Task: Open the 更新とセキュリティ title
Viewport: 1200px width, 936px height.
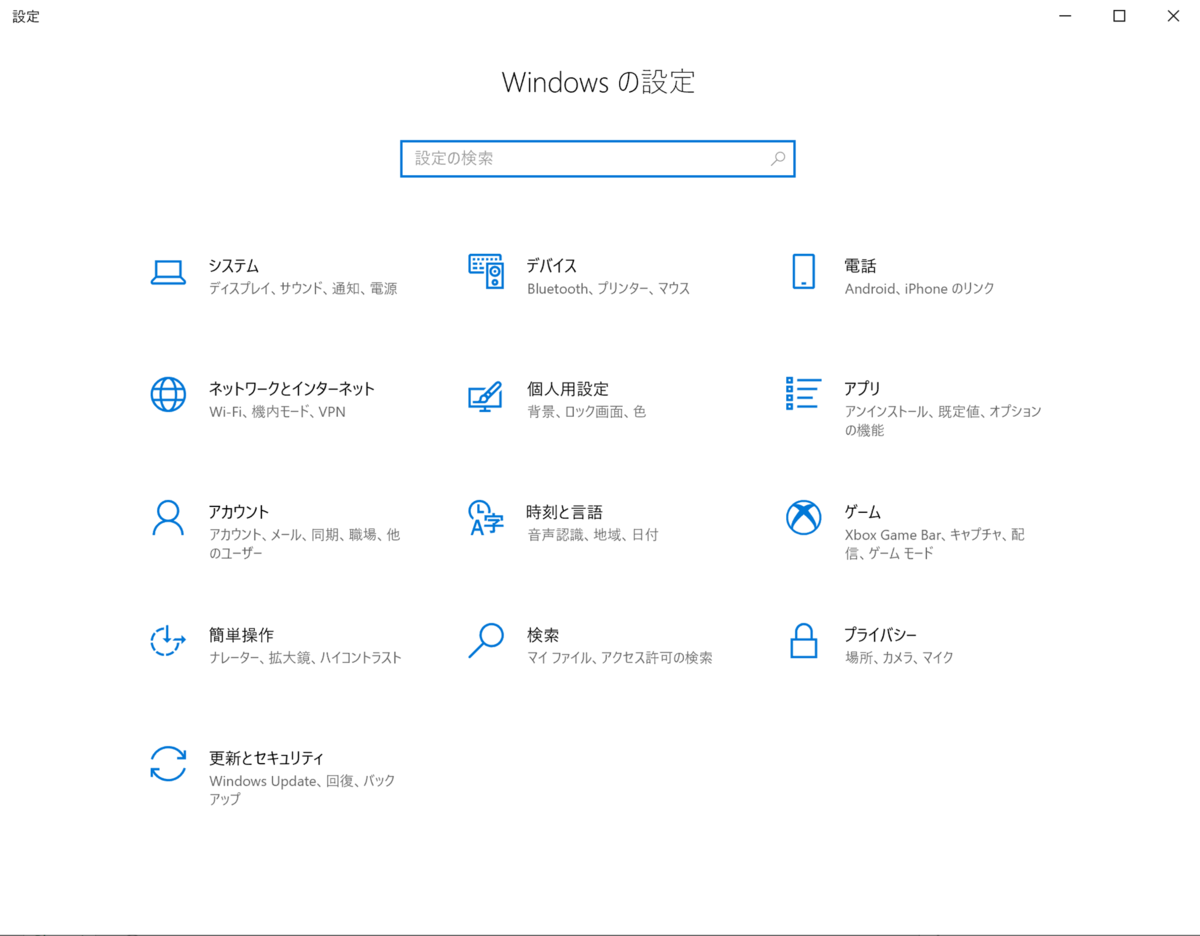Action: point(267,758)
